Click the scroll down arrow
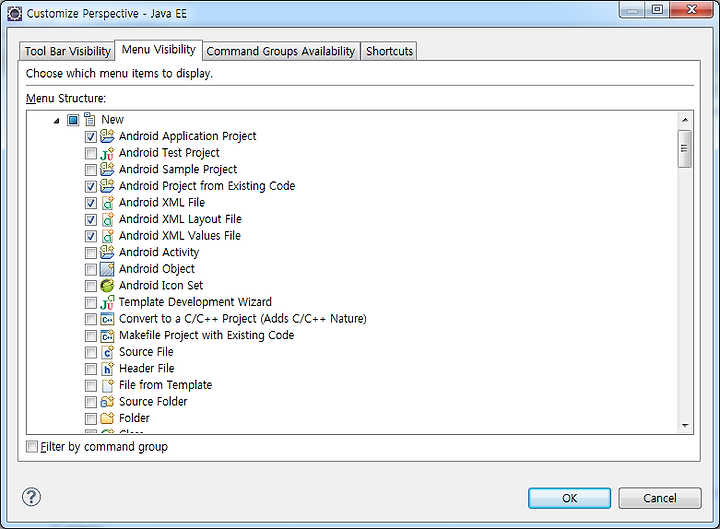Image resolution: width=720 pixels, height=529 pixels. pos(685,426)
